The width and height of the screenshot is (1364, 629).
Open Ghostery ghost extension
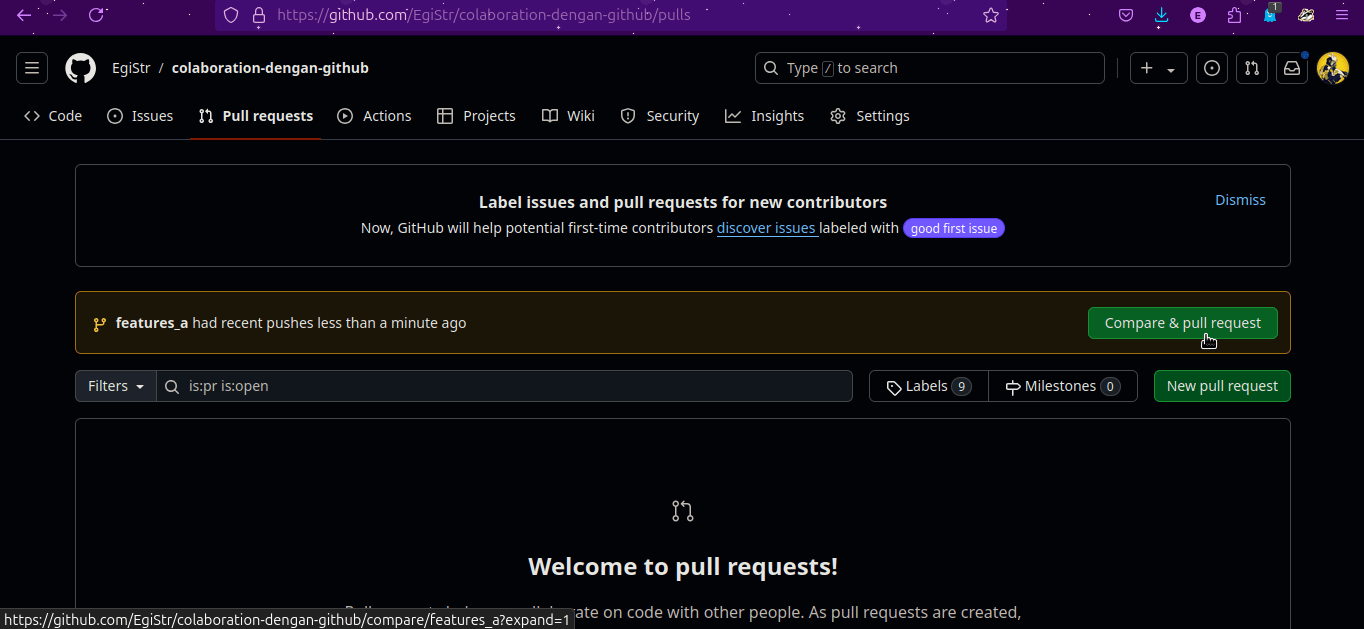pos(1270,14)
